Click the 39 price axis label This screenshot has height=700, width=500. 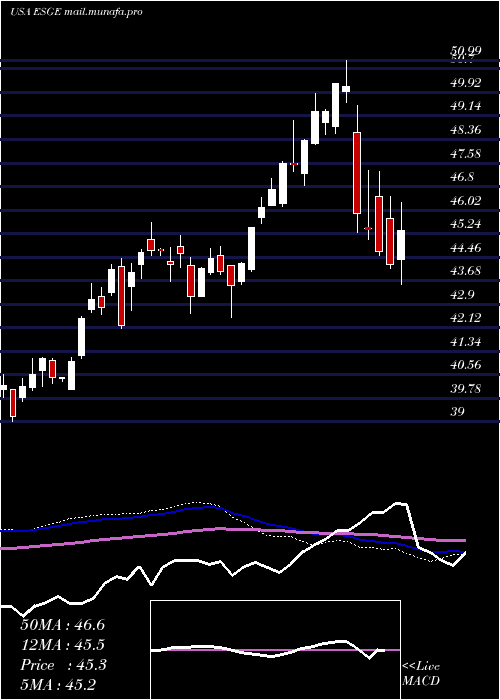coord(458,411)
